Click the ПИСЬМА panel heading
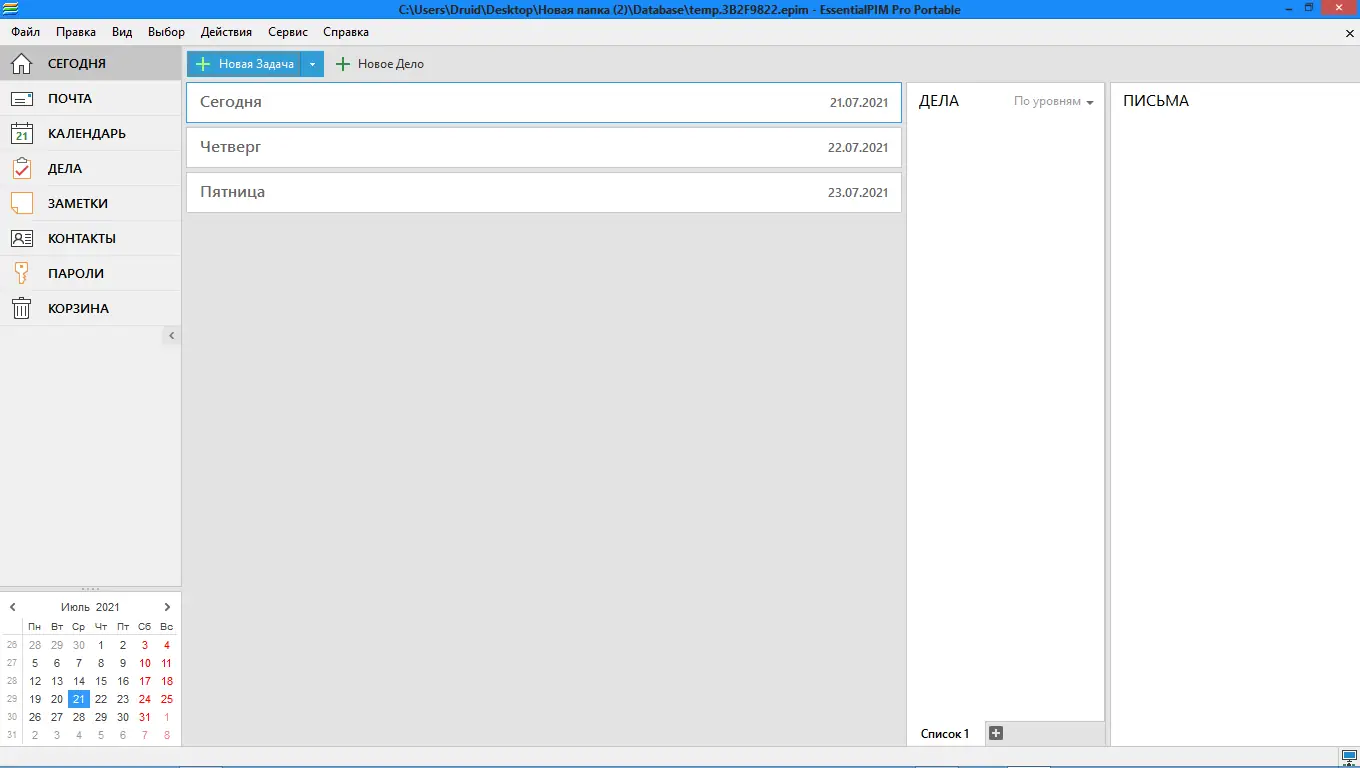1360x768 pixels. click(x=1156, y=101)
